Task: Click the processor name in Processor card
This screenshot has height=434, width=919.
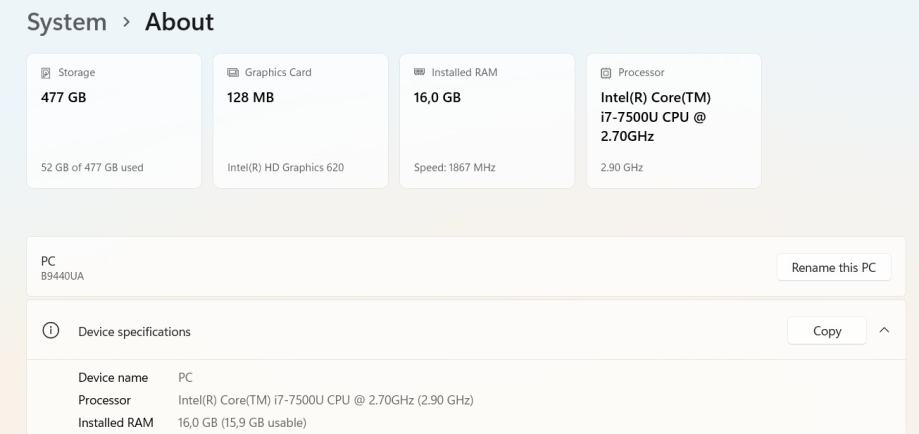Action: (655, 116)
